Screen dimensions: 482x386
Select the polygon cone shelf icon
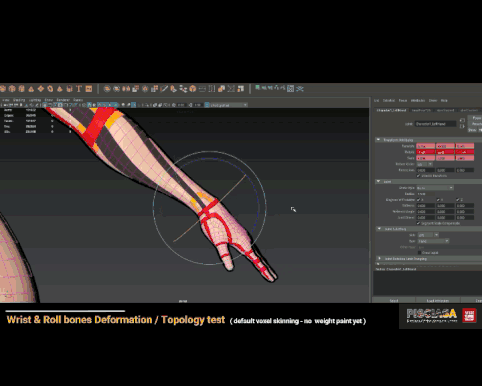coord(31,89)
